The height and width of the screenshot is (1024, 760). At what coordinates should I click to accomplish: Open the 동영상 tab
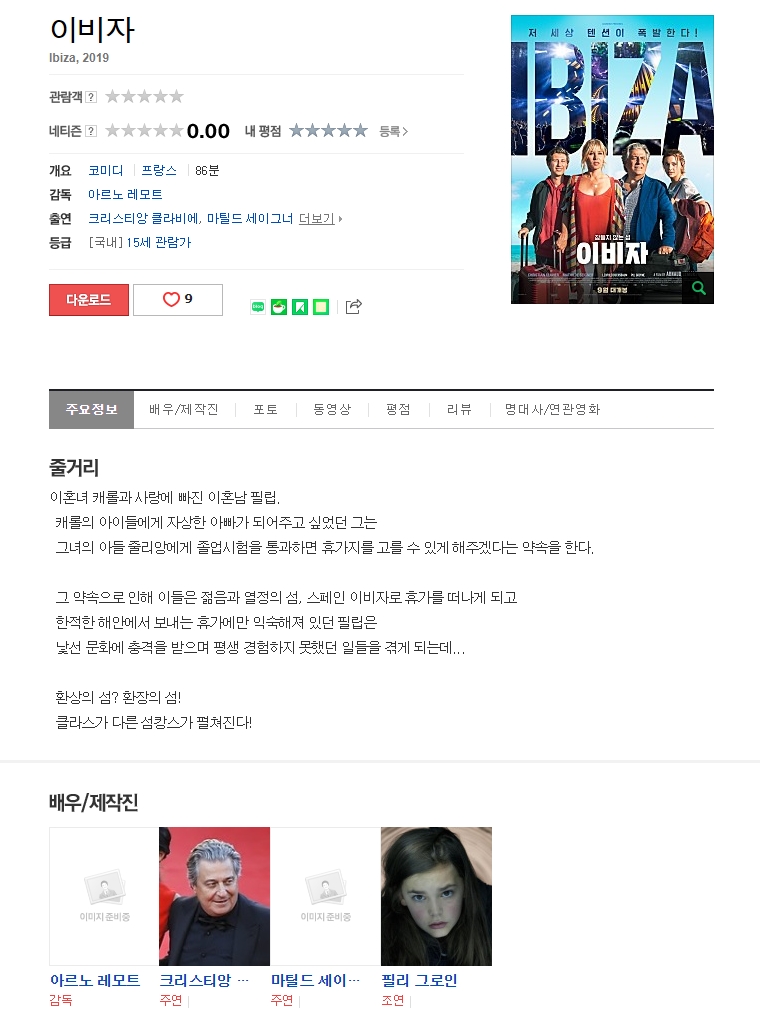(x=332, y=409)
